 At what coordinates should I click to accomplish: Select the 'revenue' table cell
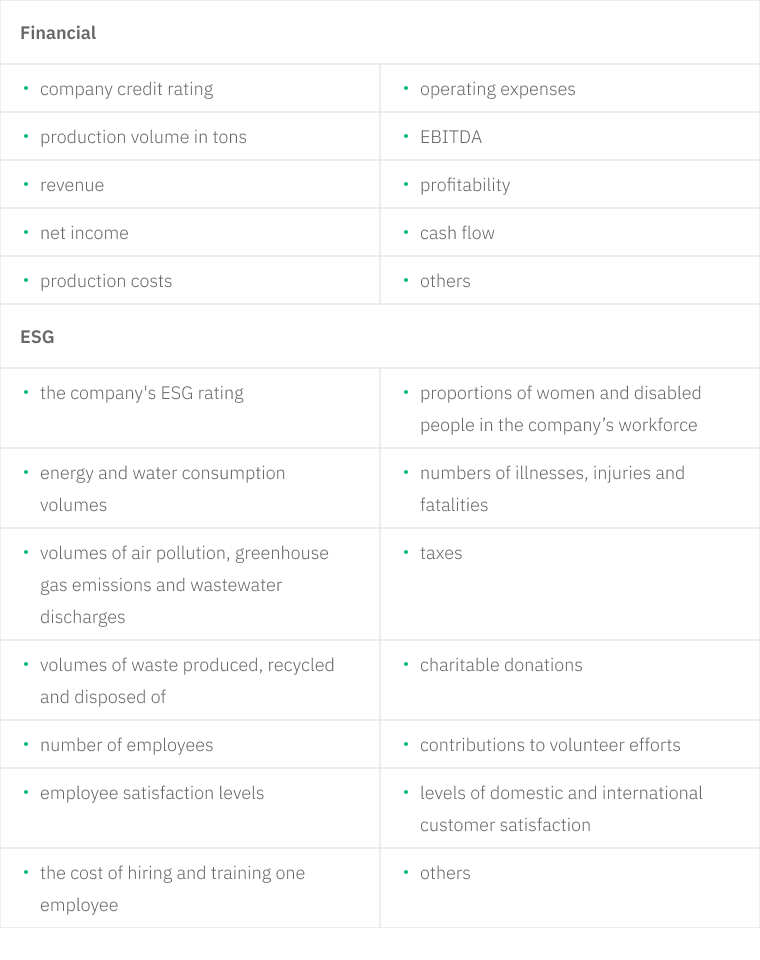[x=72, y=185]
